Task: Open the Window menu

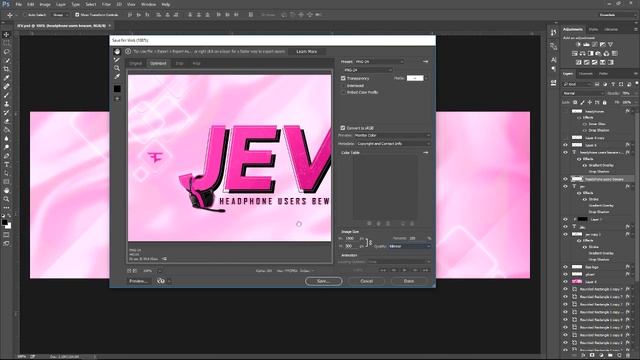Action: click(148, 4)
